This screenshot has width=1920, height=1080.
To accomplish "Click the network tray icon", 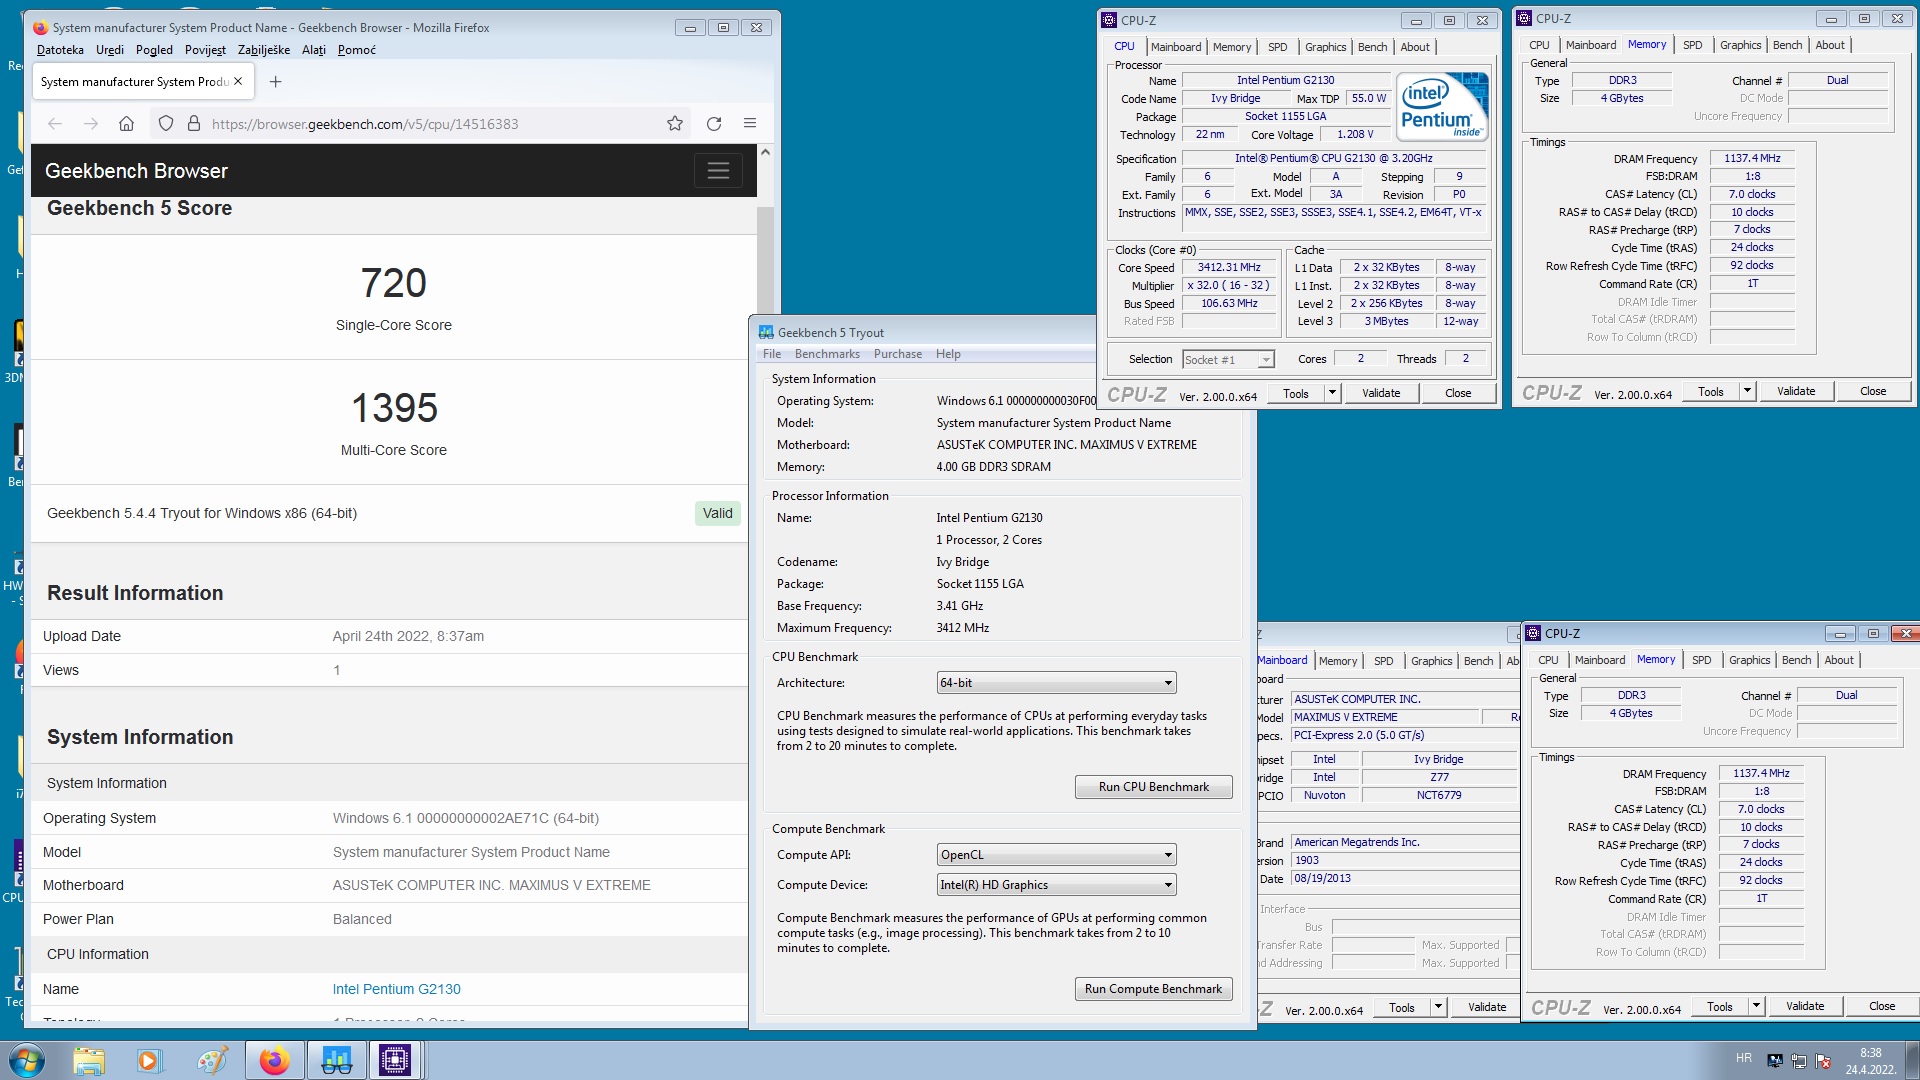I will tap(1799, 1061).
